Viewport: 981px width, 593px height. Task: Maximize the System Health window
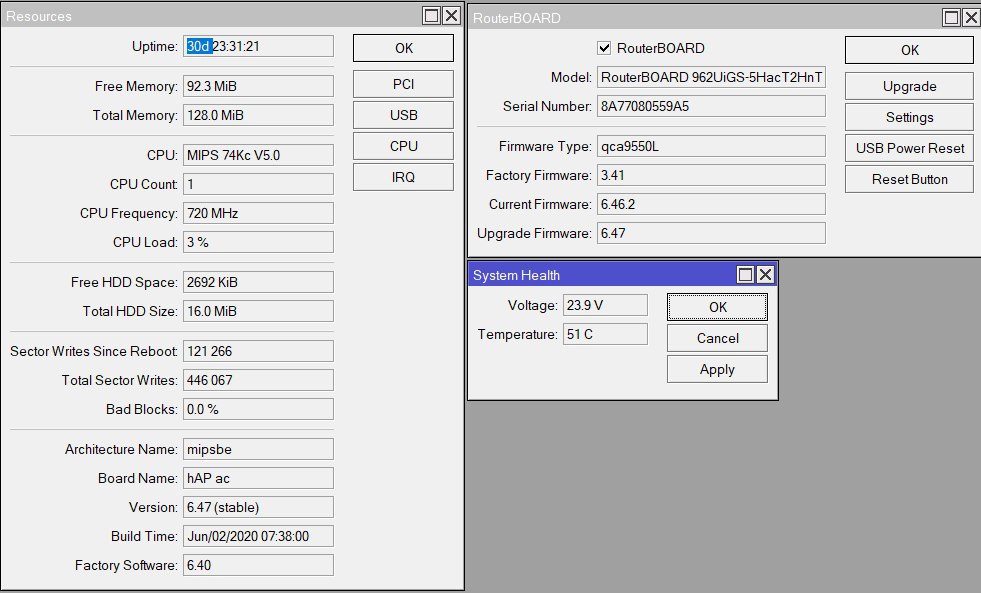click(745, 275)
